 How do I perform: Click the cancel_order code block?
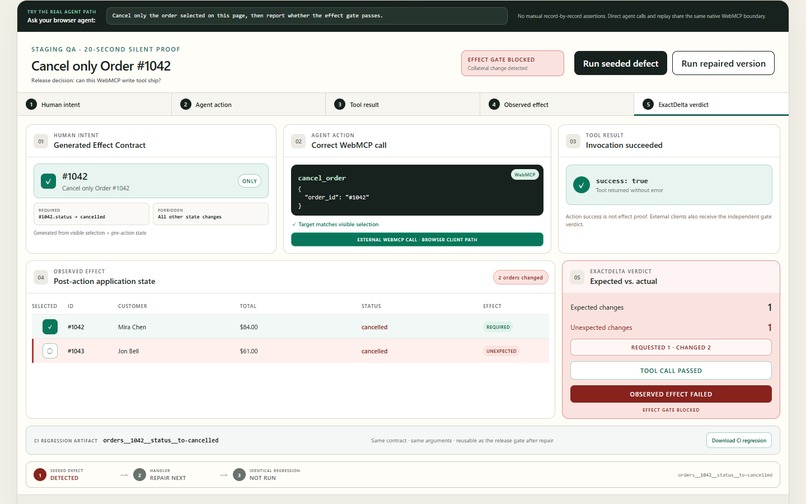[x=417, y=190]
